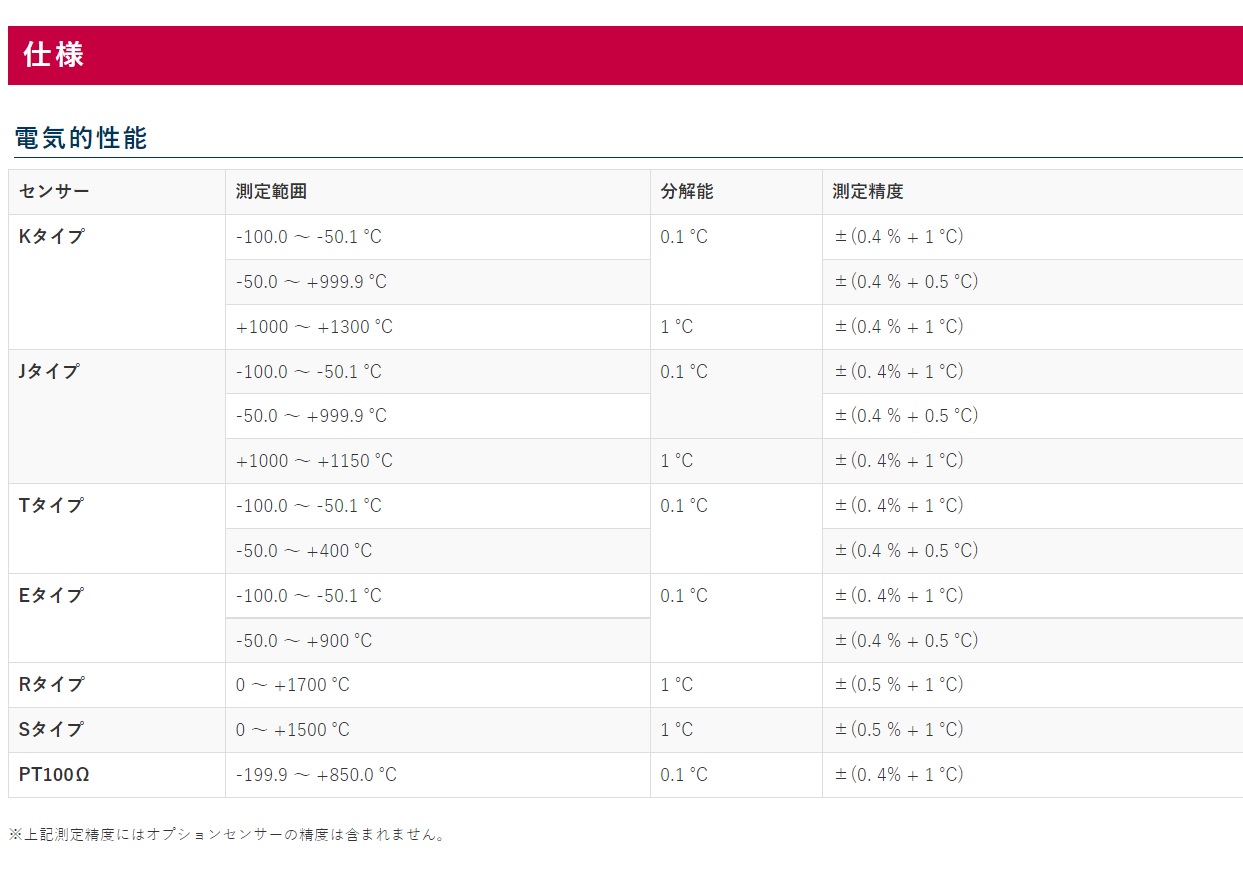Click the footnote about オプションセンサー accuracy

(227, 834)
